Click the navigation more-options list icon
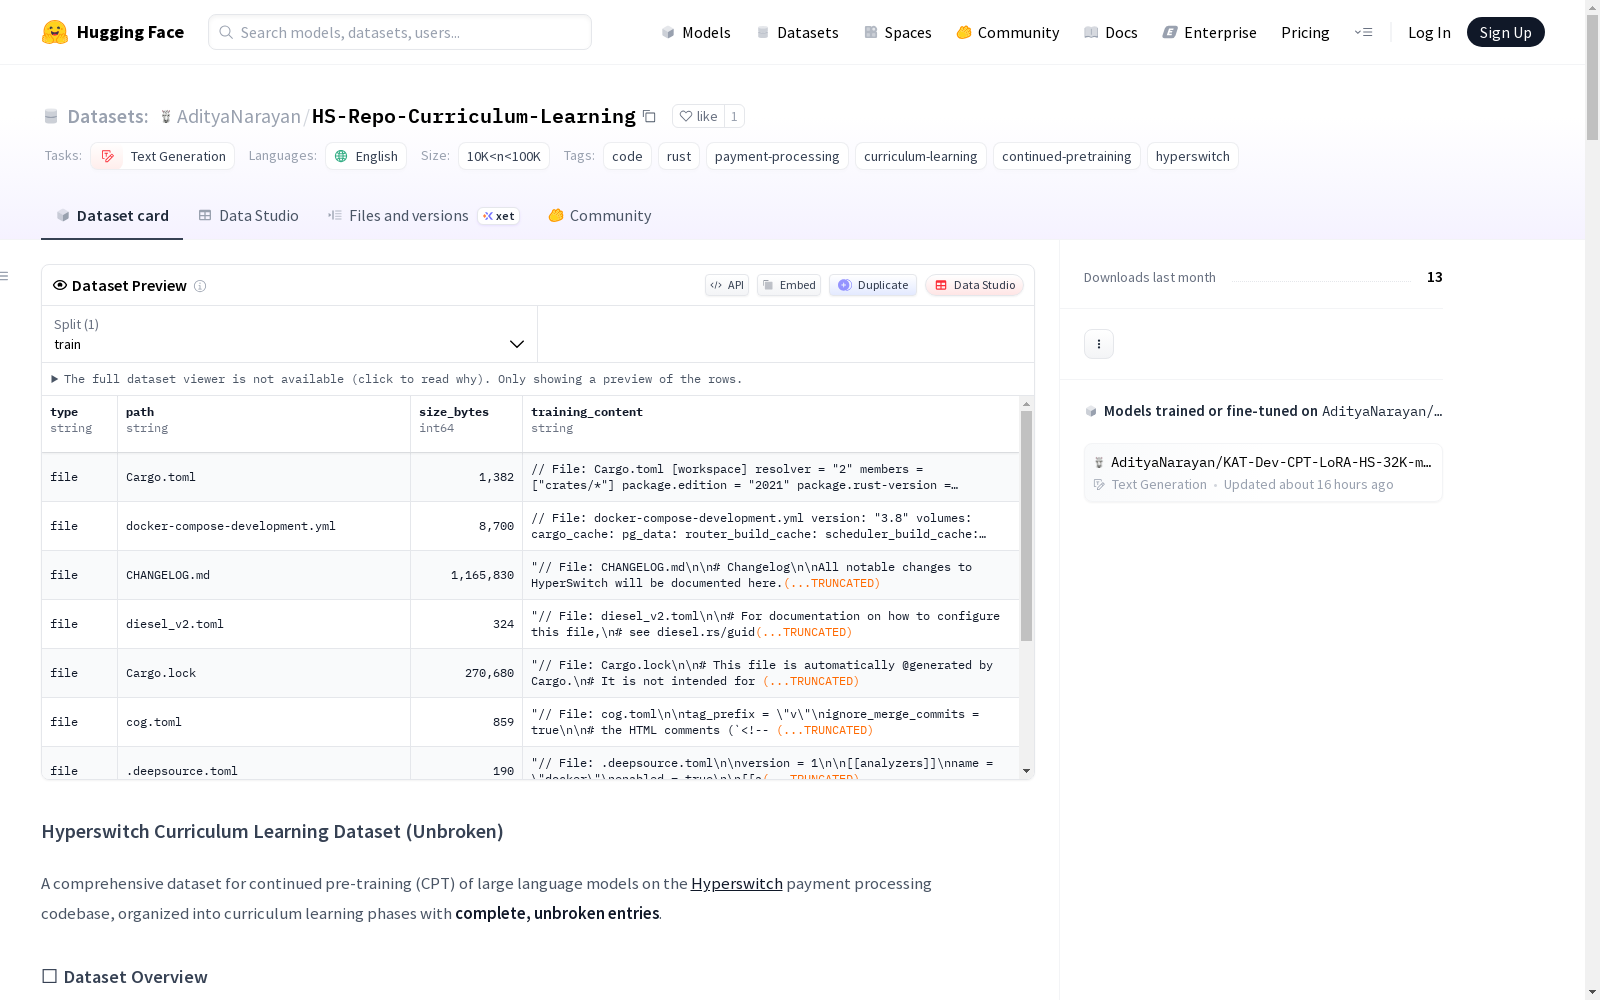The width and height of the screenshot is (1600, 1000). click(x=1363, y=32)
